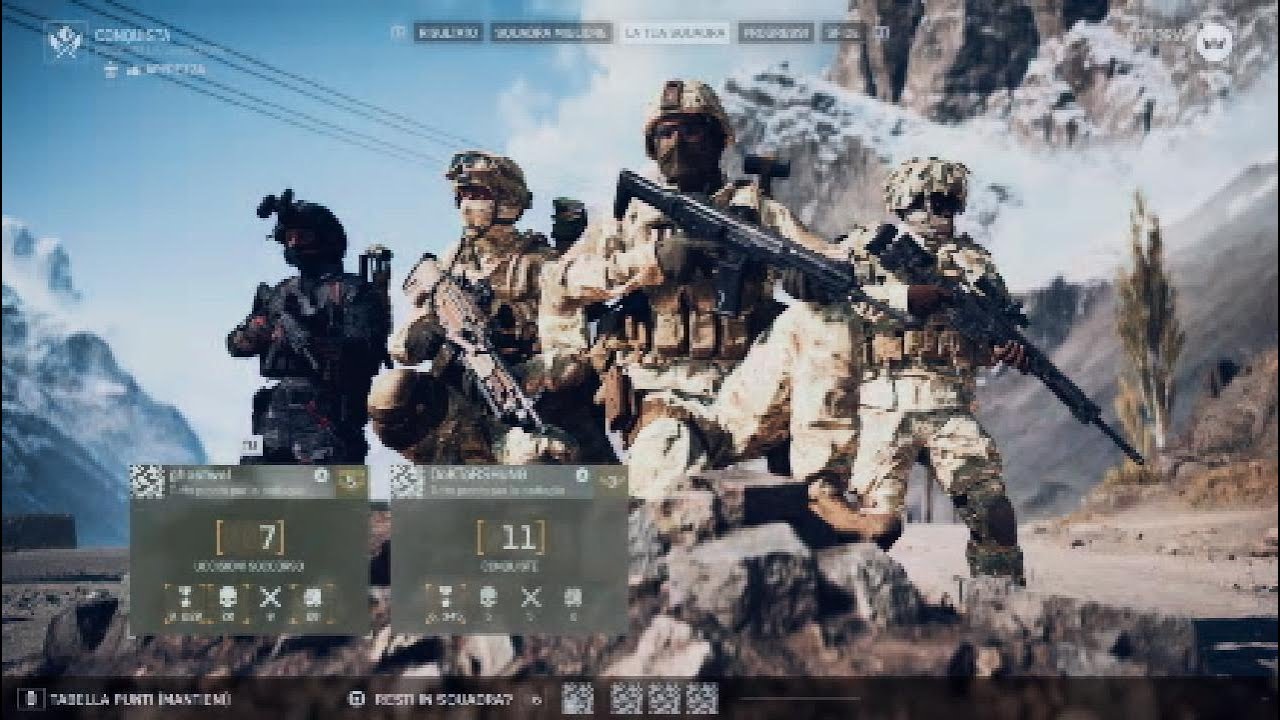The image size is (1280, 720).
Task: Click Tabella Punti (Mantieni) prompt
Action: coord(139,699)
